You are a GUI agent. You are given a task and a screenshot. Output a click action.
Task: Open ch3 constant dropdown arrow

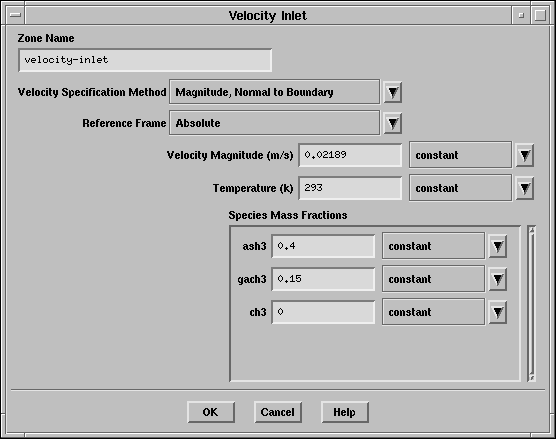(497, 312)
